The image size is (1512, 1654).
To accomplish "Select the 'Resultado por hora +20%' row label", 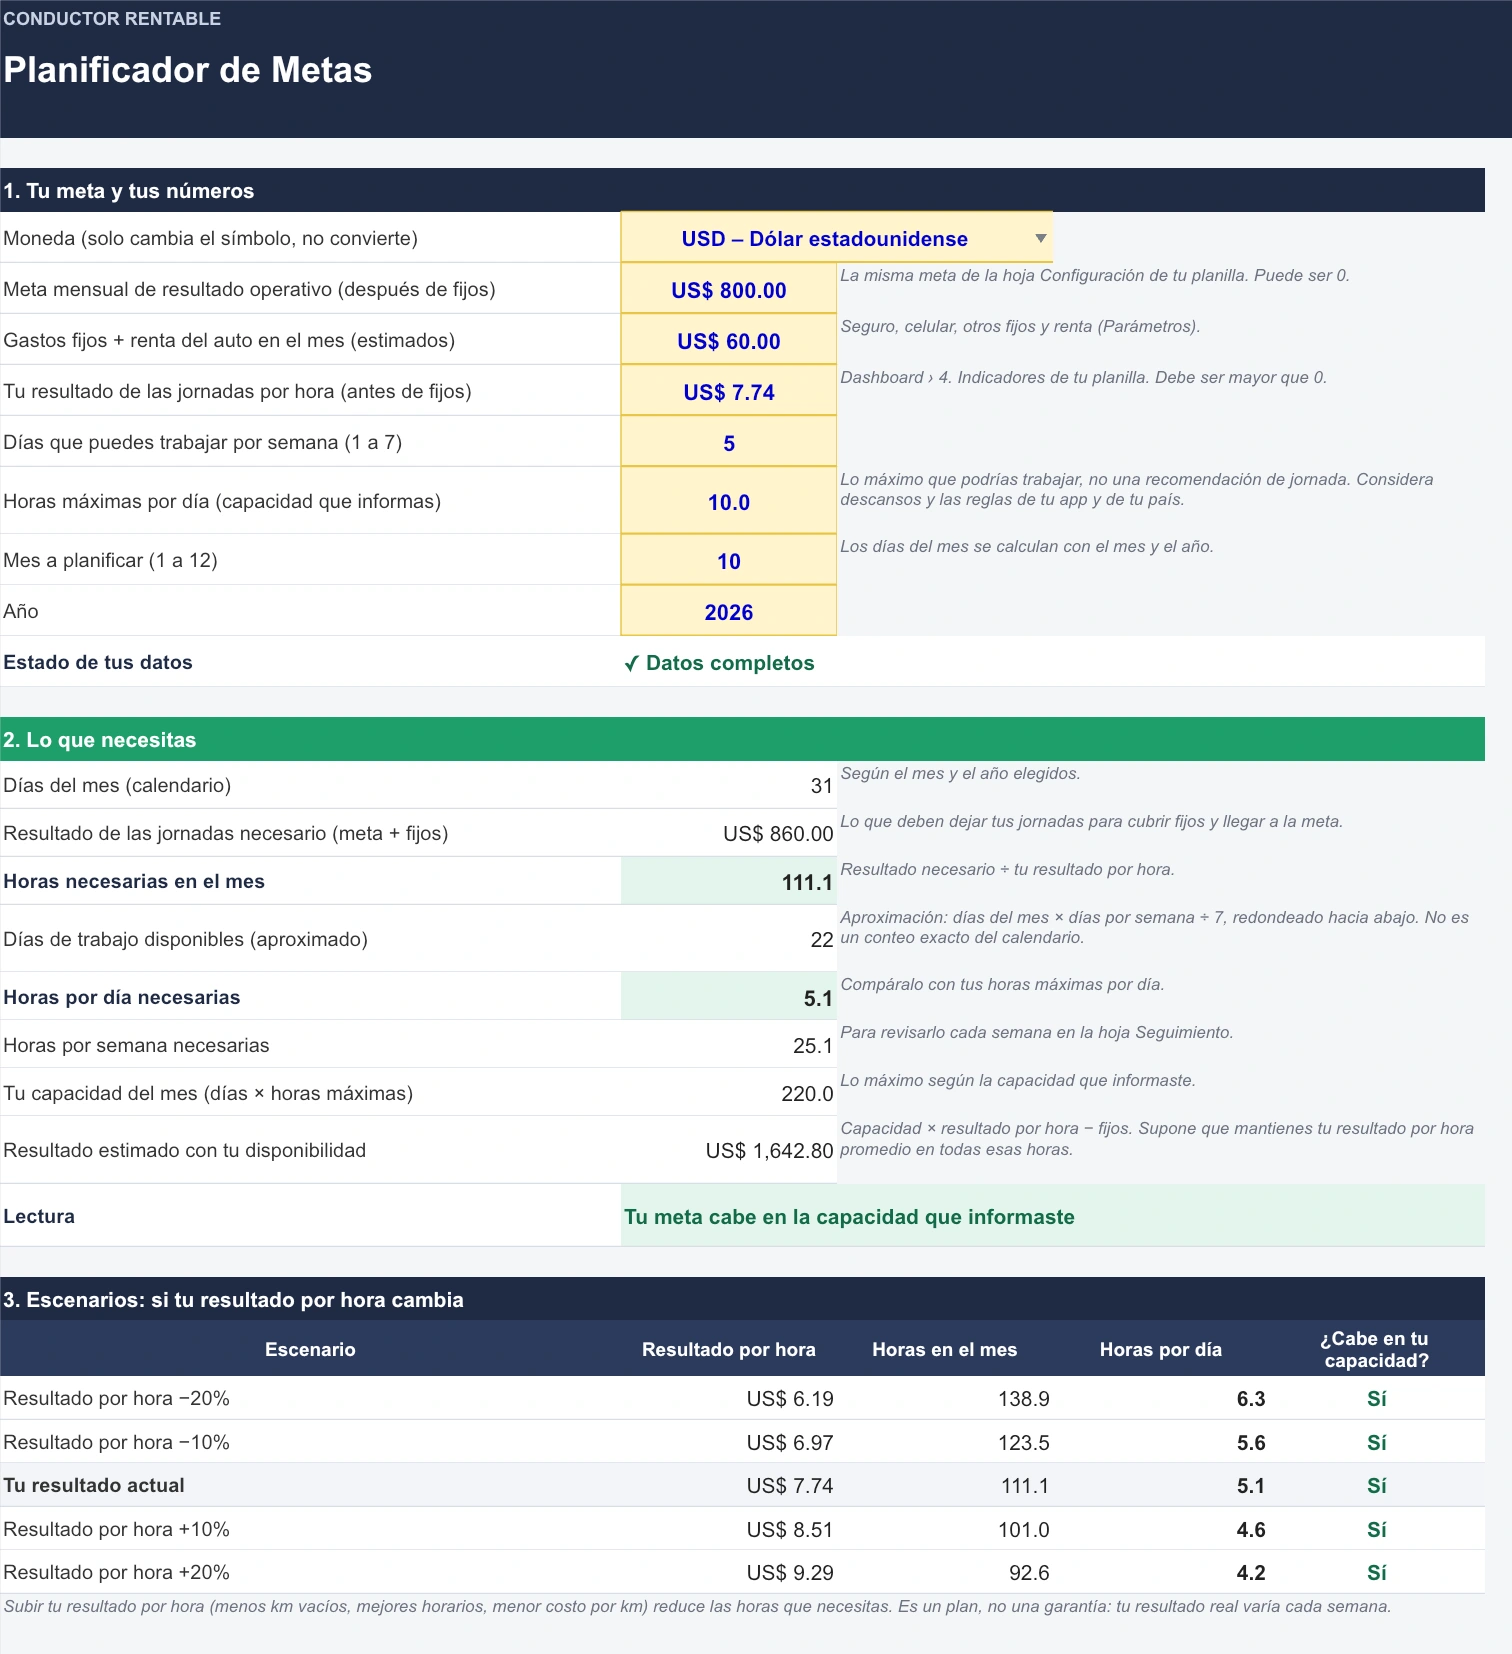I will pyautogui.click(x=116, y=1572).
